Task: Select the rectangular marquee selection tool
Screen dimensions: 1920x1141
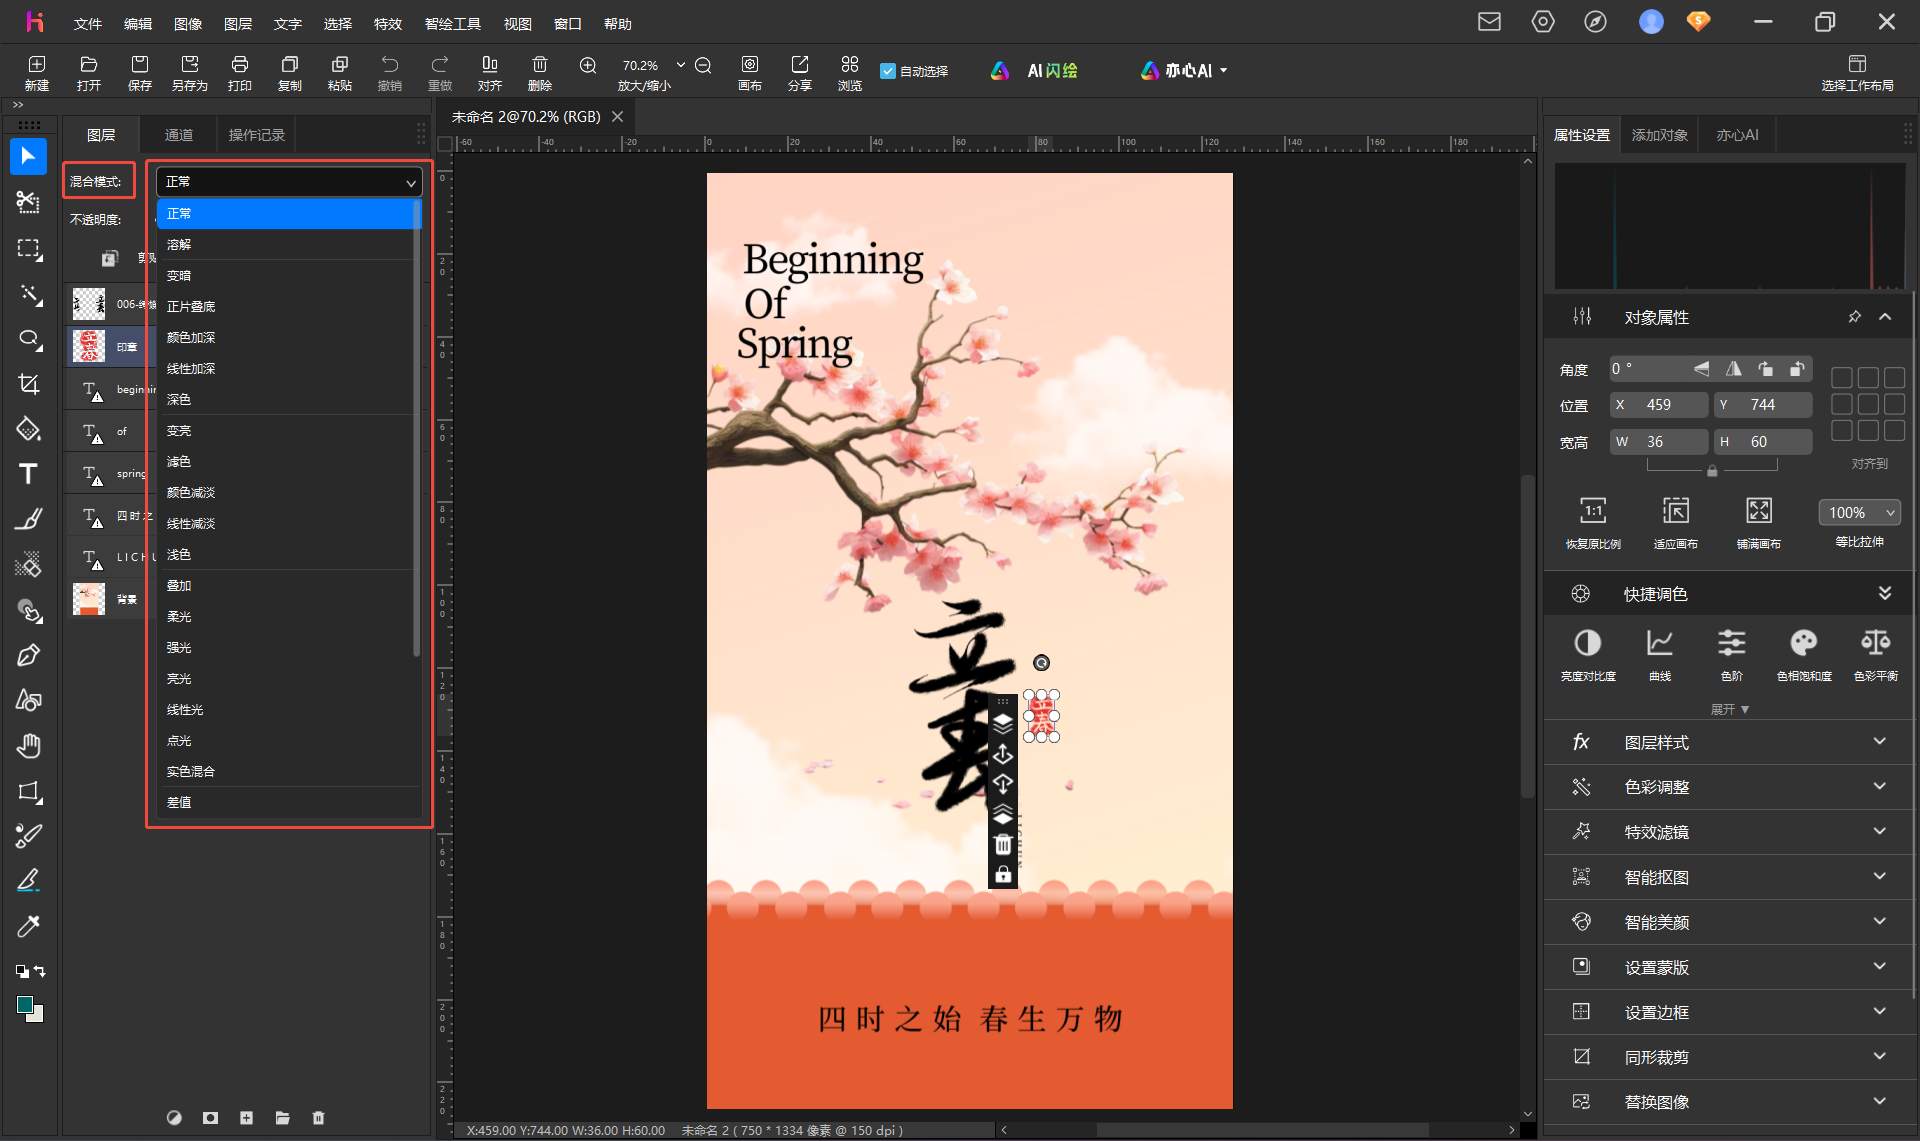Action: click(28, 248)
